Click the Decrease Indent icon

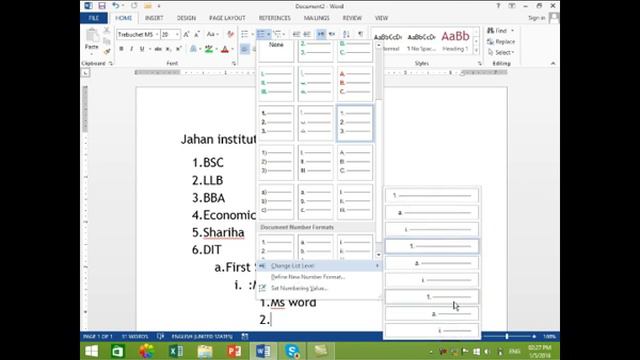coord(296,34)
